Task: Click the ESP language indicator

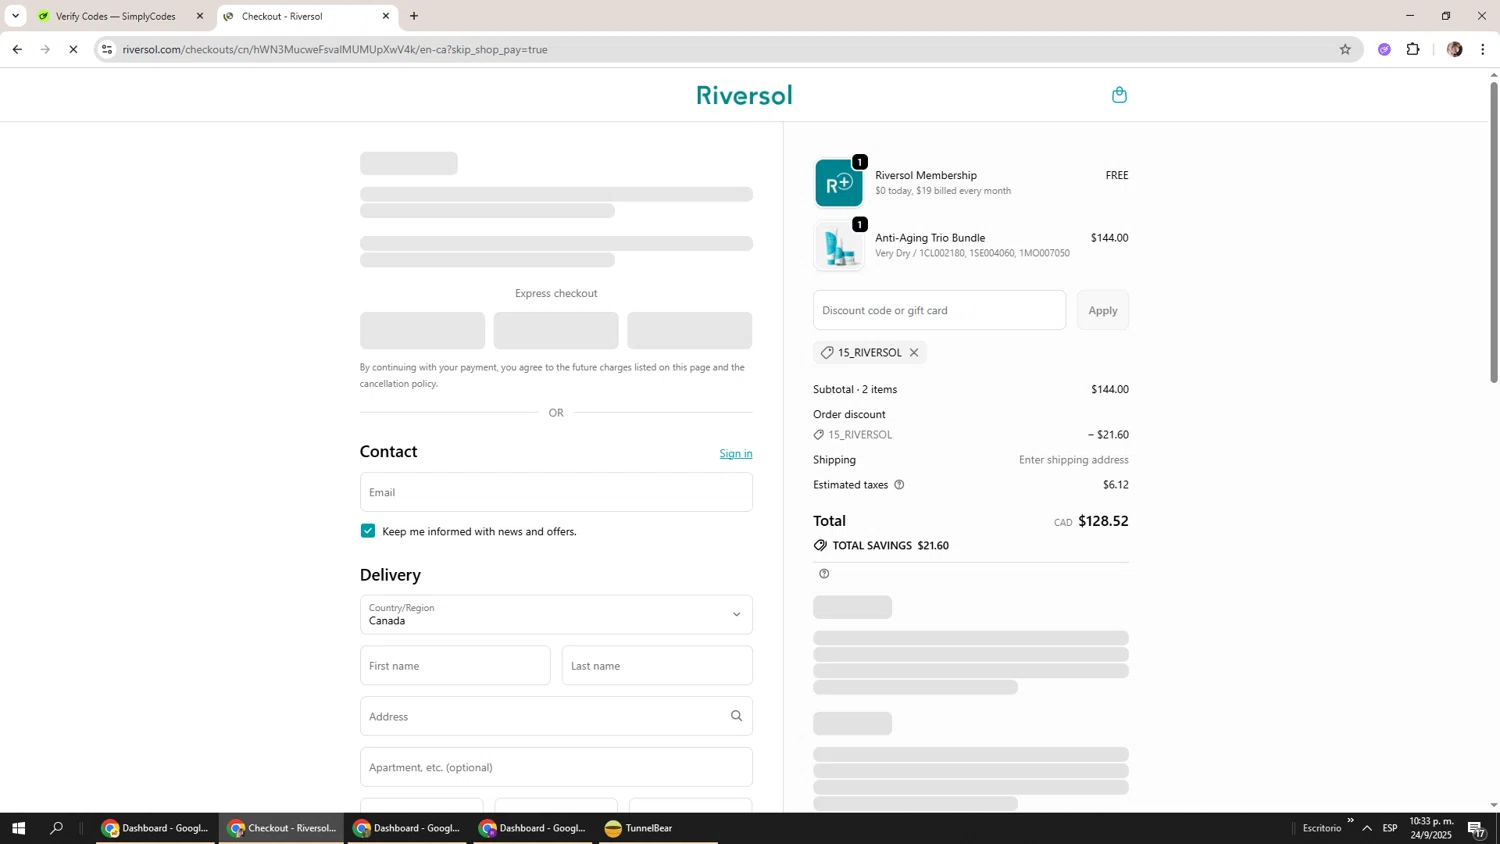Action: tap(1390, 828)
